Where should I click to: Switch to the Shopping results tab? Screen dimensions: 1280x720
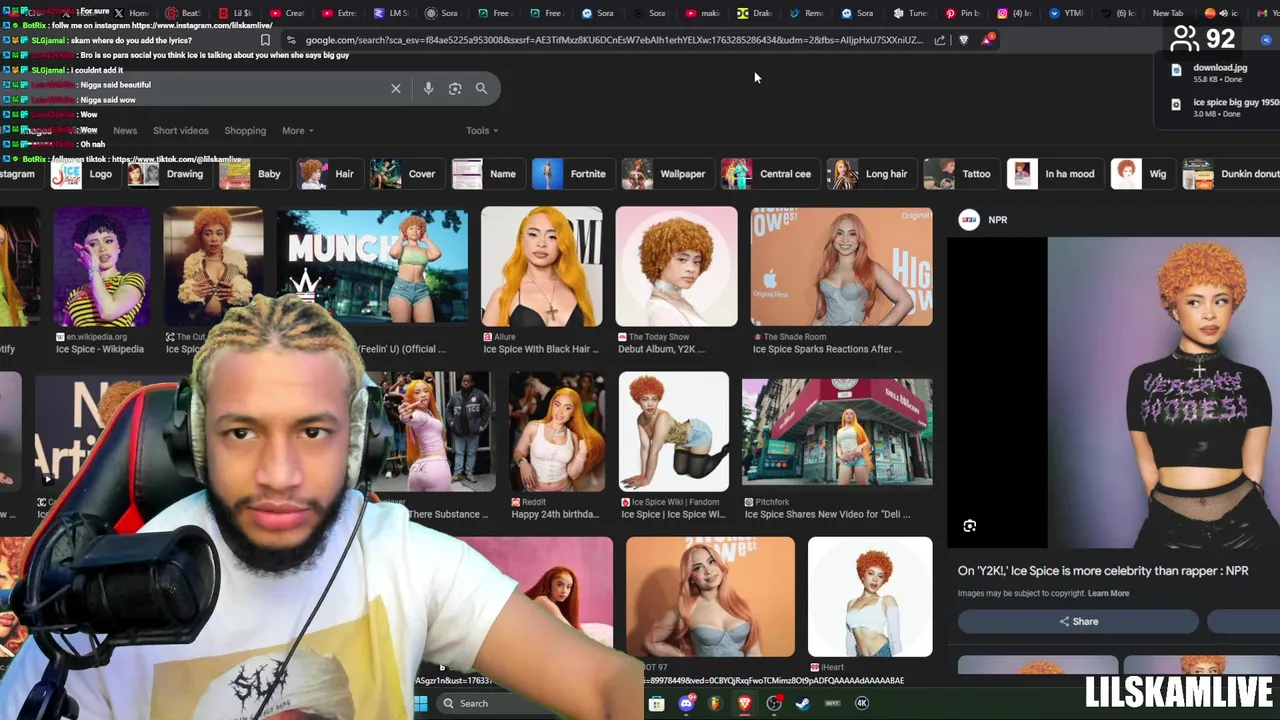tap(245, 131)
